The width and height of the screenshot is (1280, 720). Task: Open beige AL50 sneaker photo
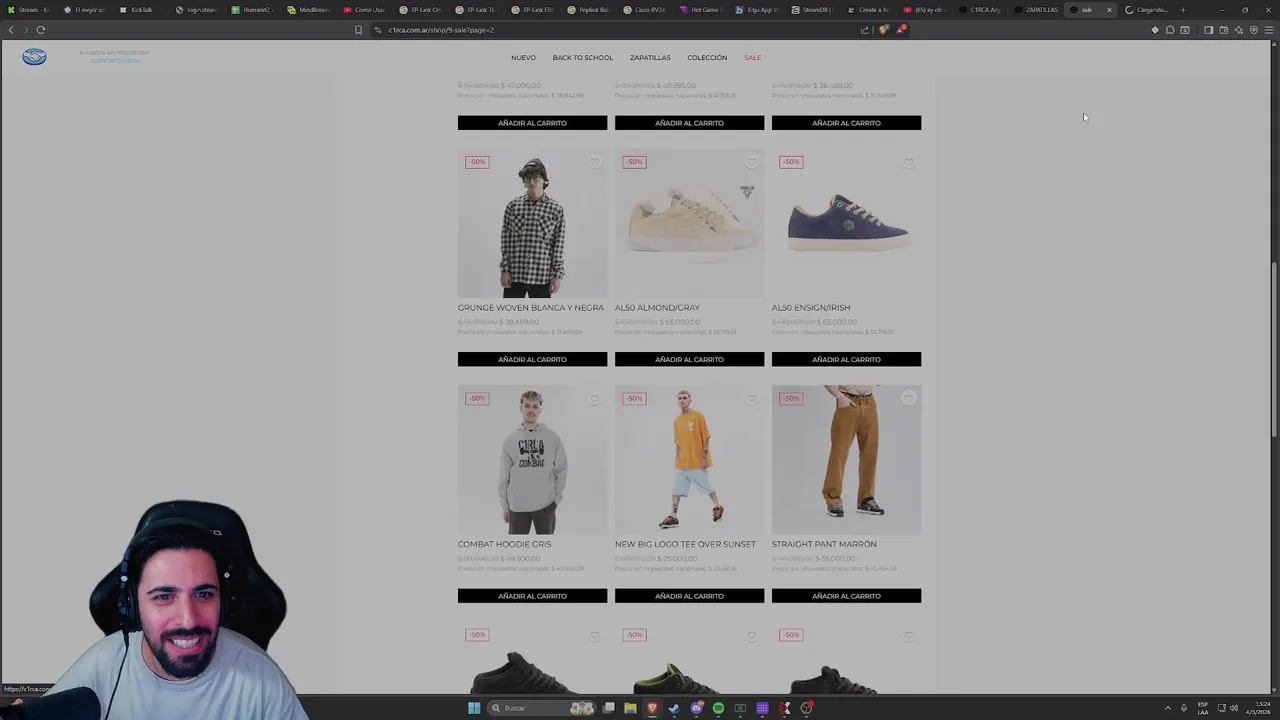pos(689,223)
